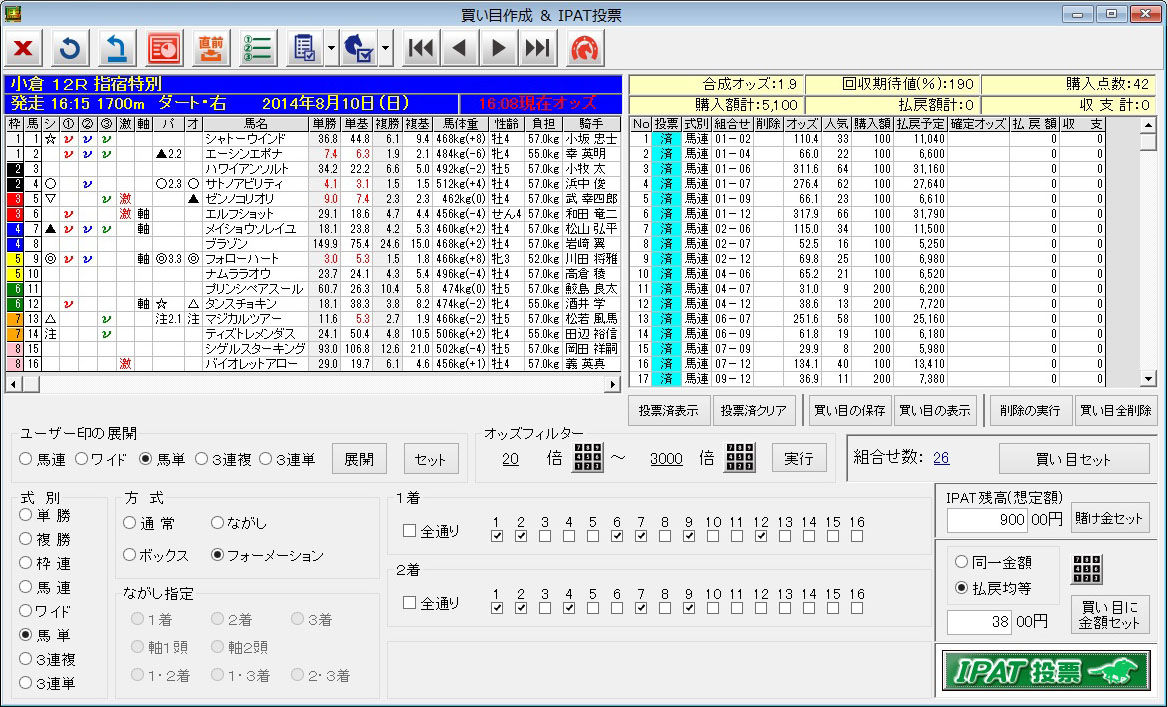Click the application icon in title bar
Viewport: 1168px width, 707px height.
pos(12,13)
